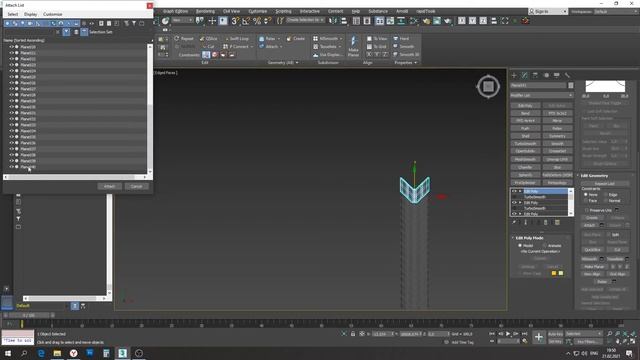The width and height of the screenshot is (640, 360).
Task: Open Display menu in Attach List dialog
Action: pos(31,14)
